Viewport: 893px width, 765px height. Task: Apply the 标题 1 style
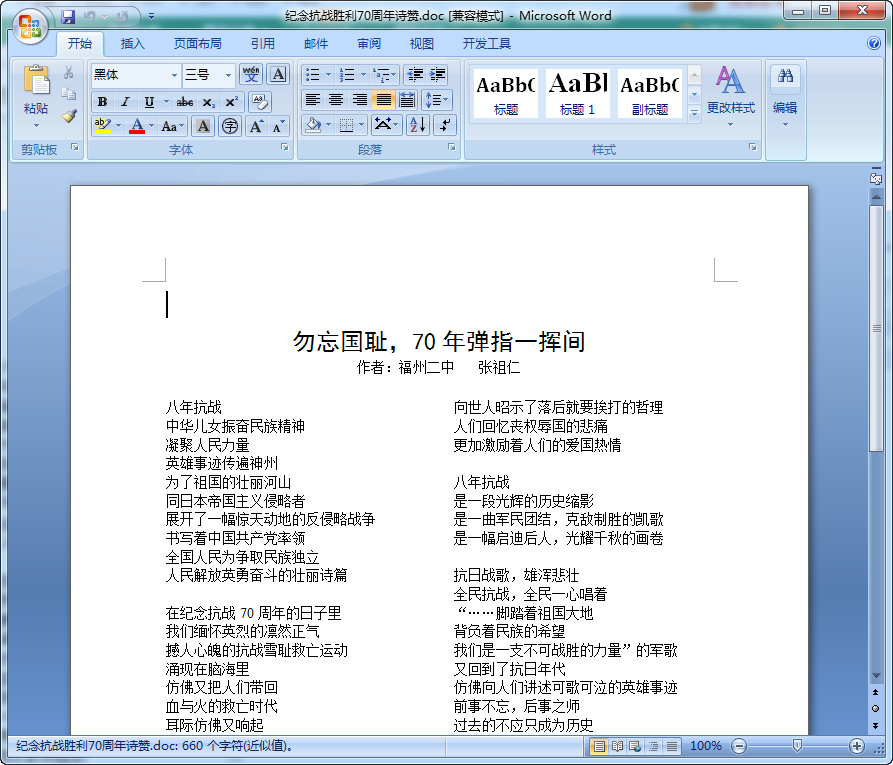click(577, 92)
